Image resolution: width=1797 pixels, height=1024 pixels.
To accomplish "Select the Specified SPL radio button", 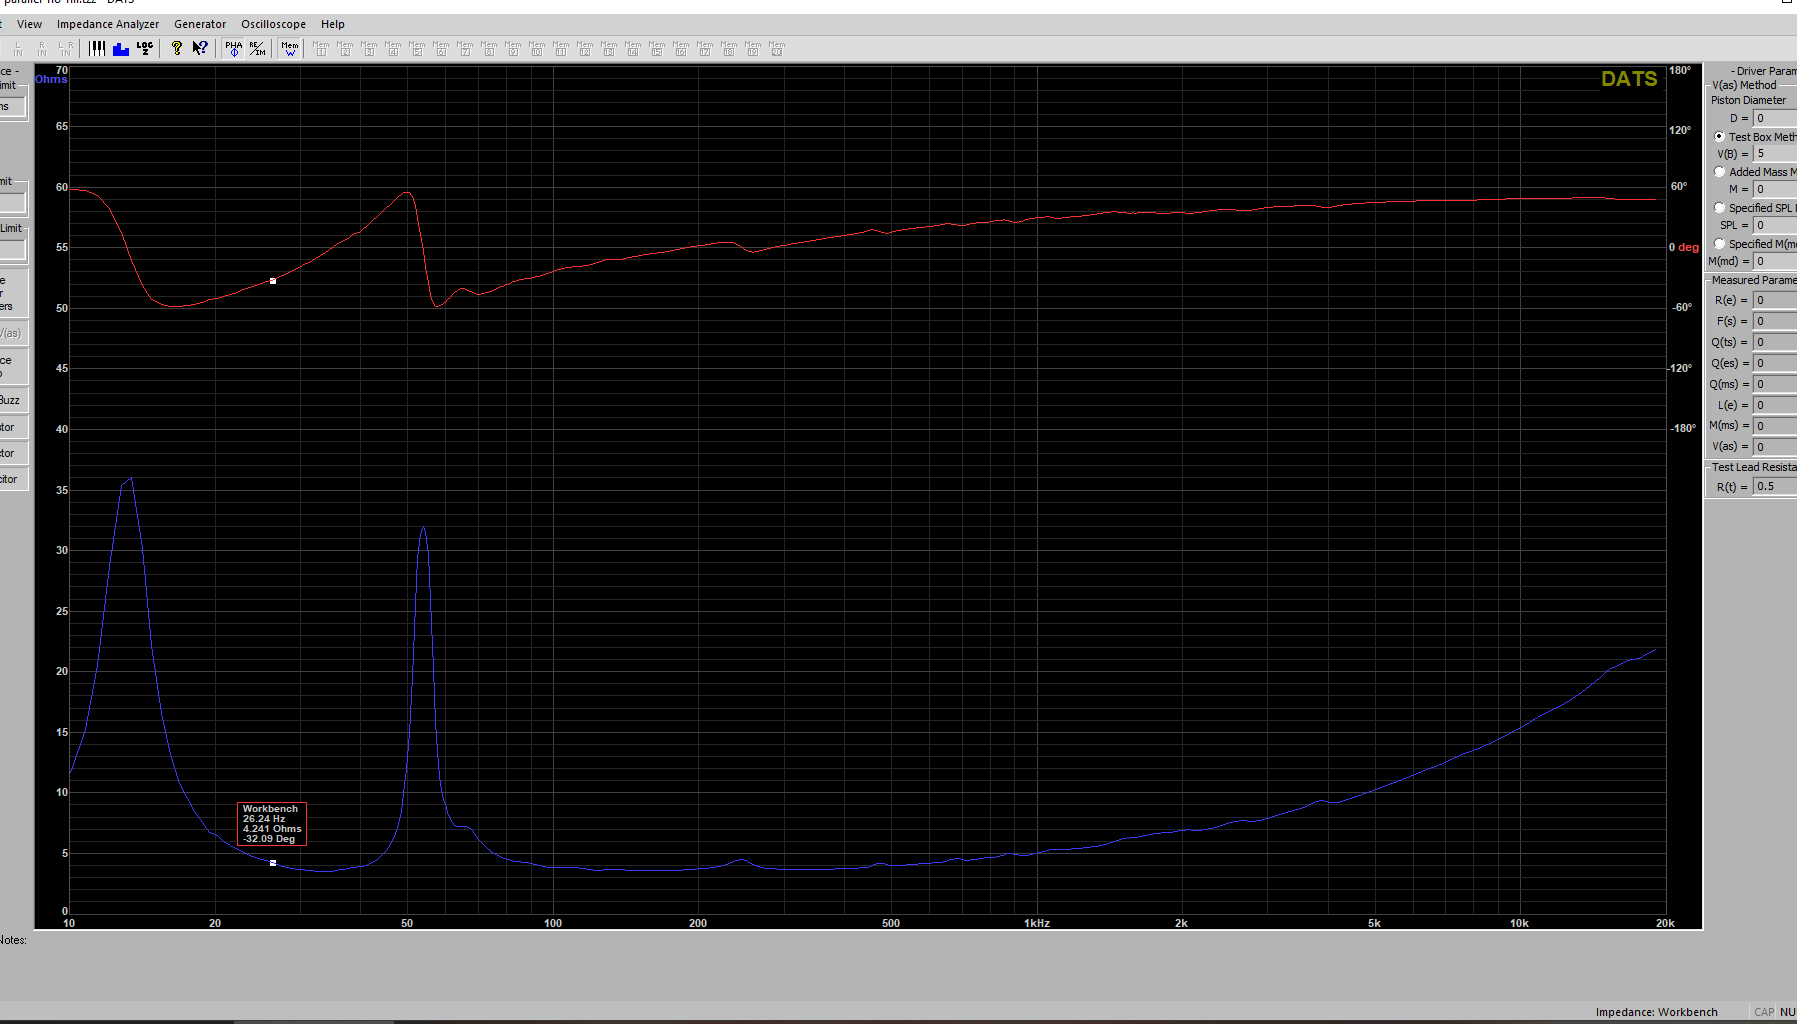I will tap(1720, 208).
